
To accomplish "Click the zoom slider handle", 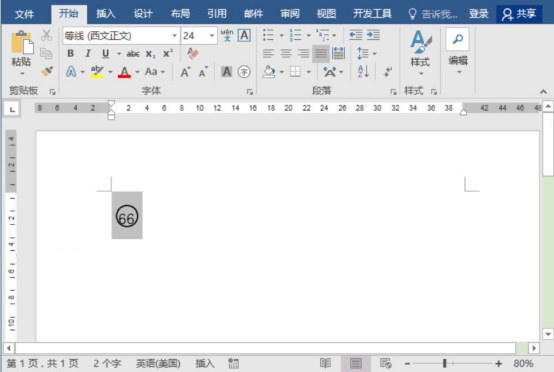I will coord(445,363).
